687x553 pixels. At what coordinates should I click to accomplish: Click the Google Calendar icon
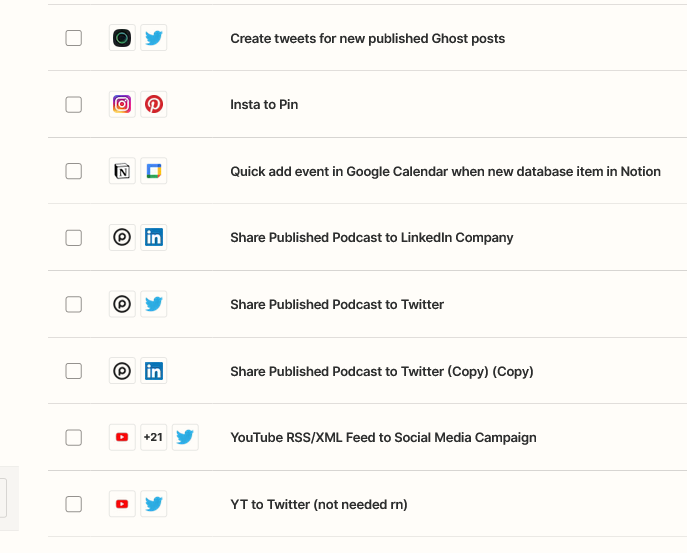pos(153,171)
